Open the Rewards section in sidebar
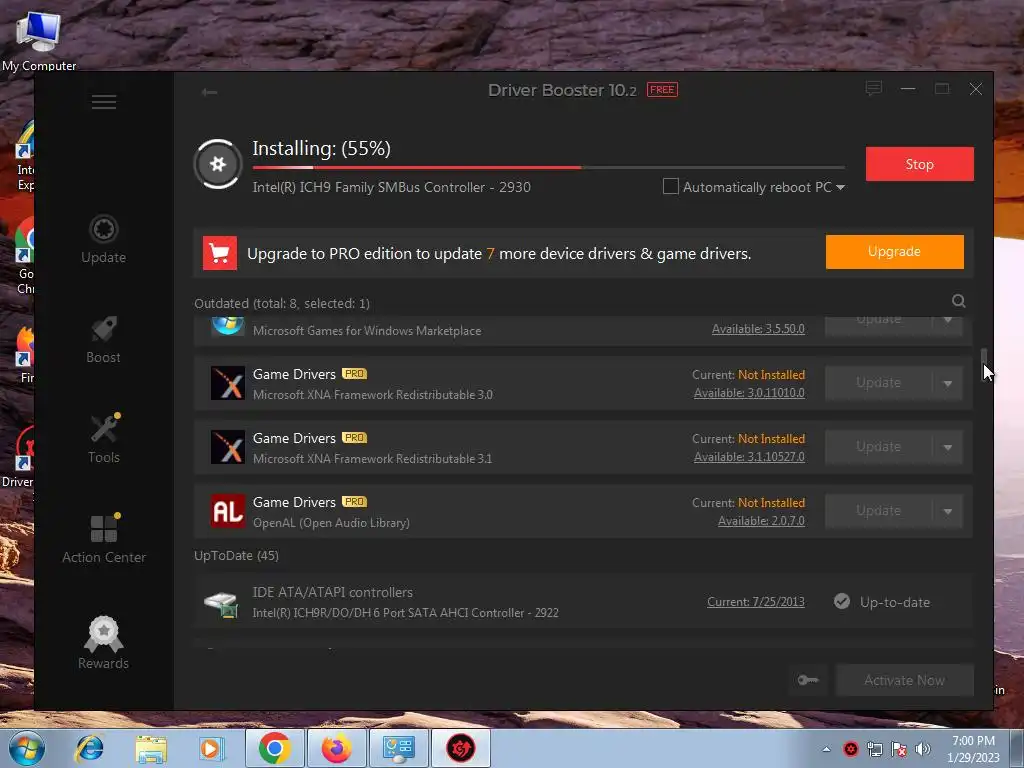Image resolution: width=1024 pixels, height=768 pixels. coord(104,643)
